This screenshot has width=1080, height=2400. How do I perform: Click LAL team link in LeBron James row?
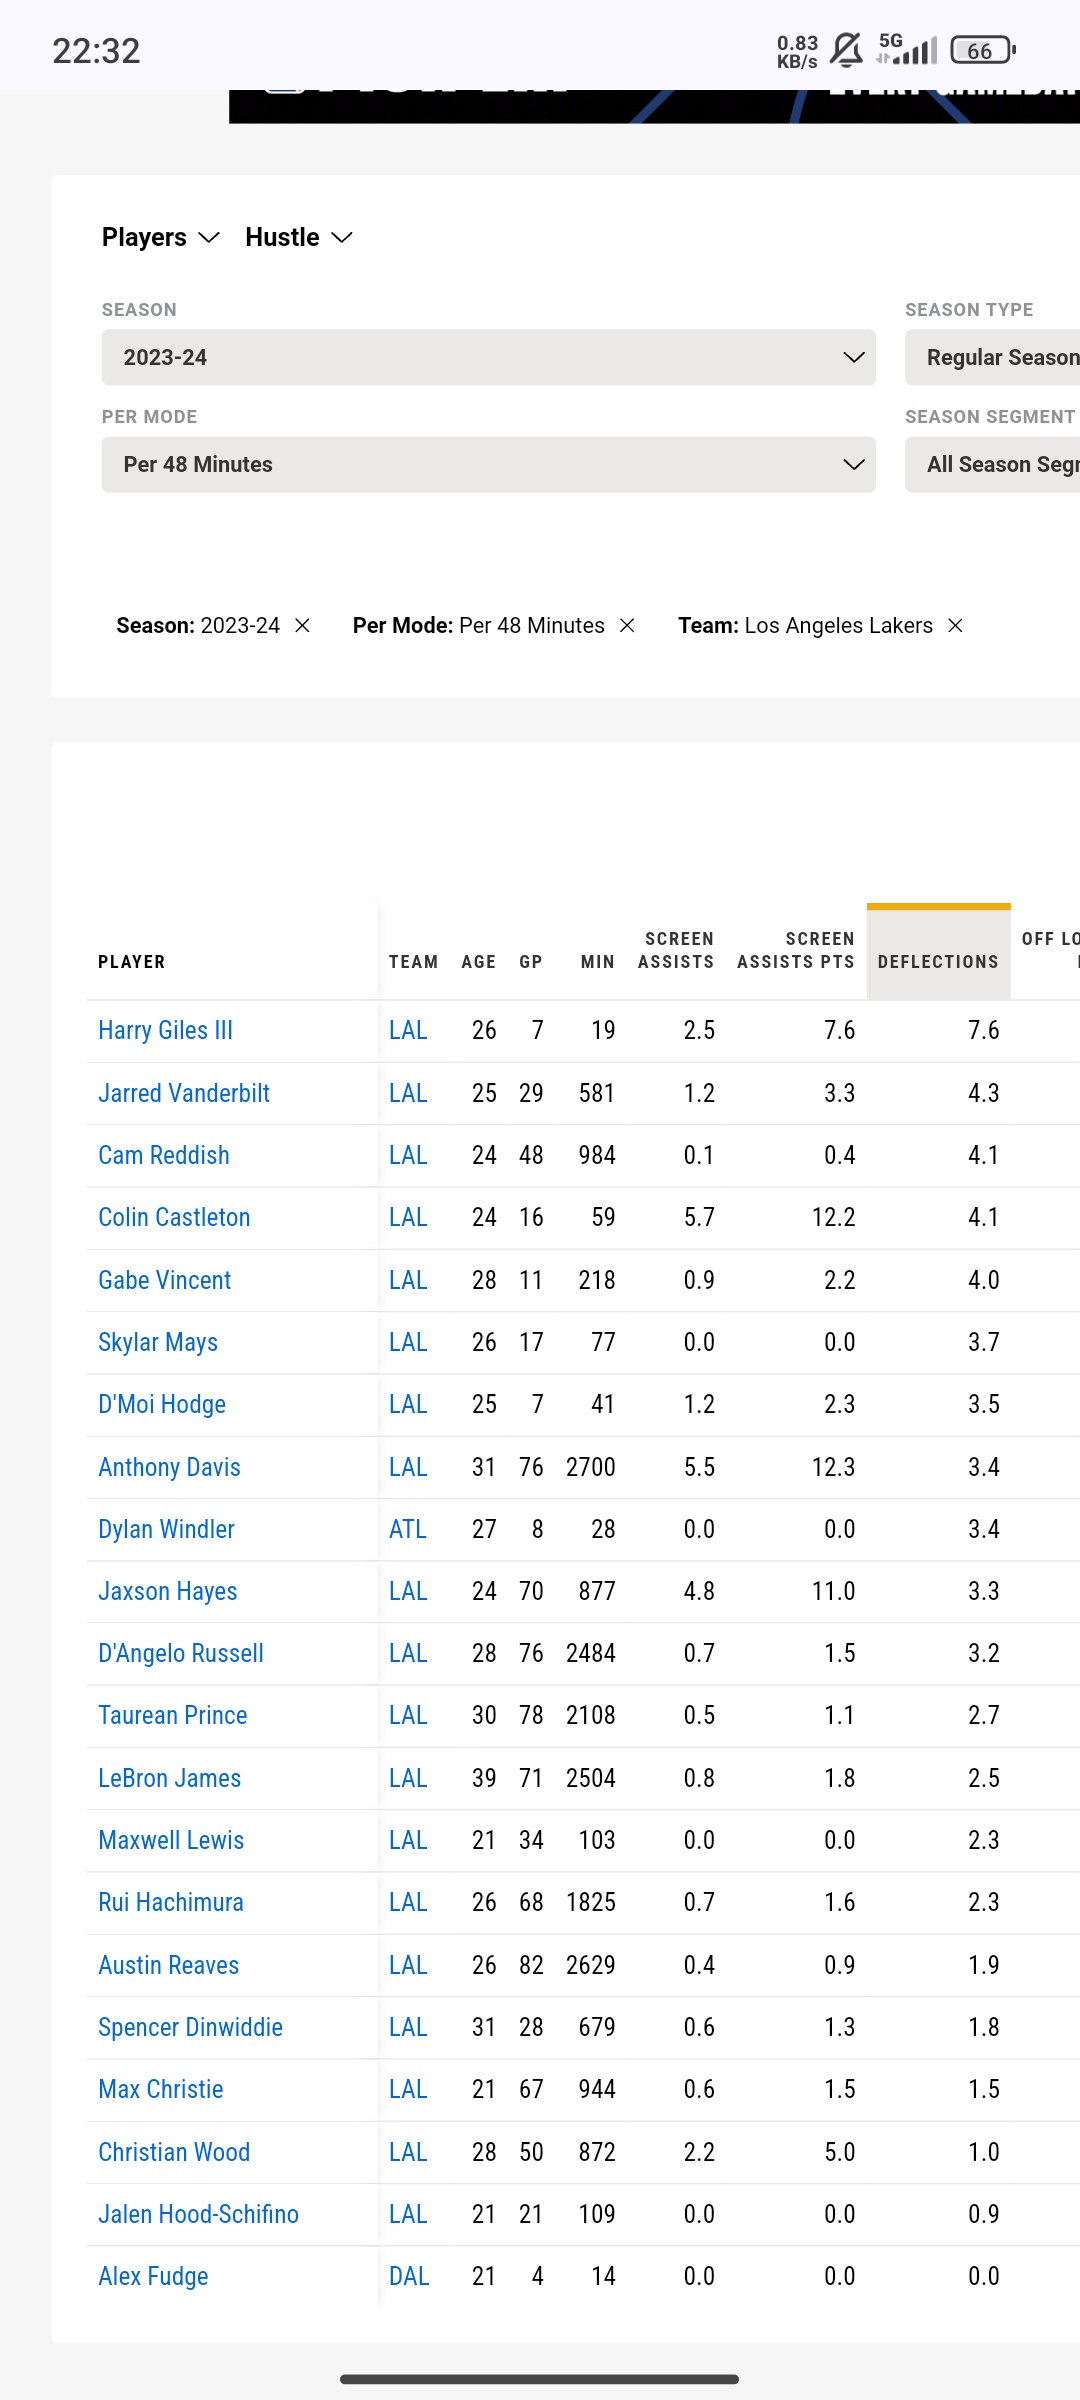tap(408, 1778)
